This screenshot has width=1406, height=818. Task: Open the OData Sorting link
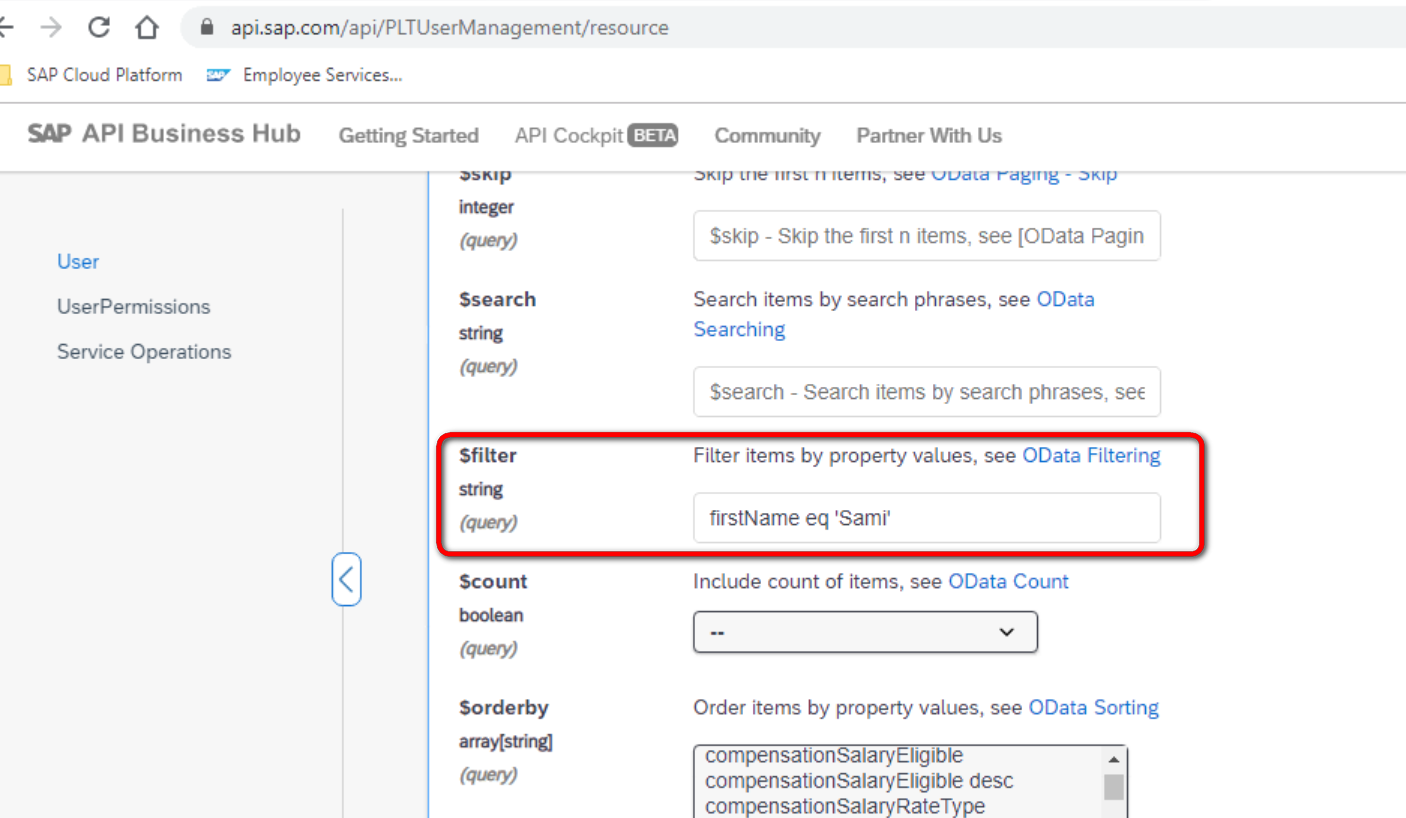tap(1093, 707)
